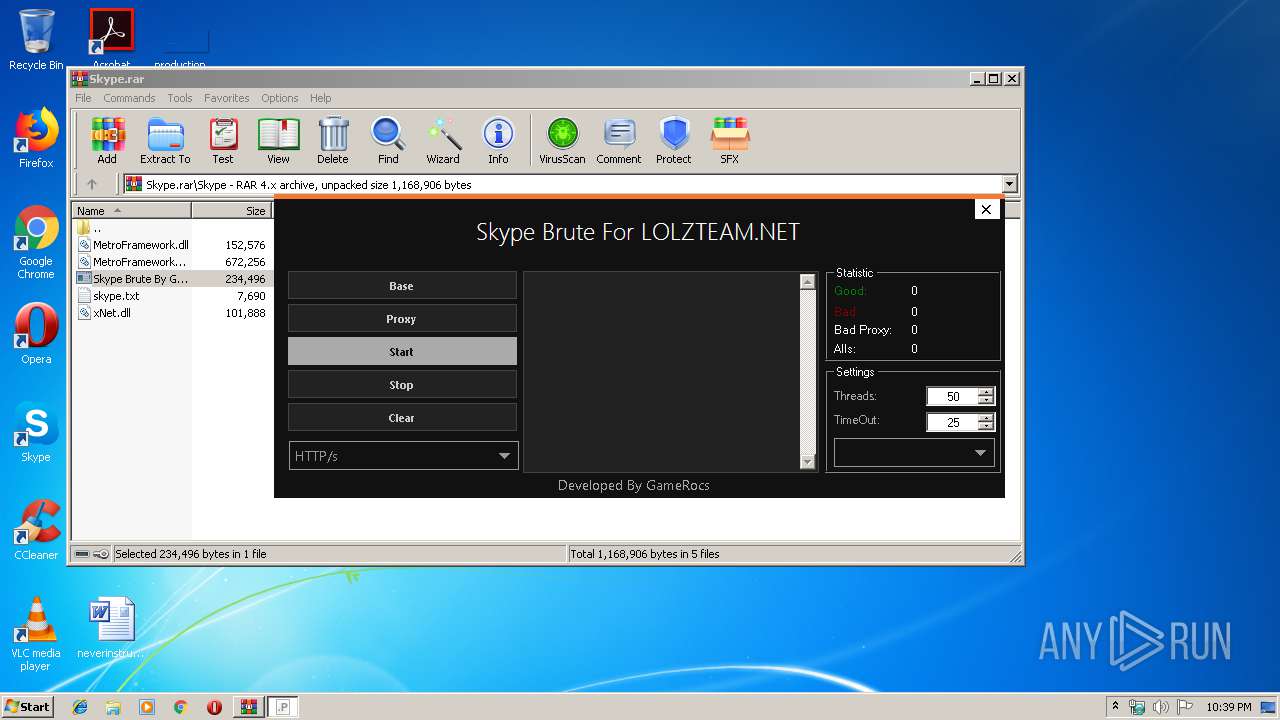Image resolution: width=1280 pixels, height=720 pixels.
Task: Open the Tools menu
Action: (180, 98)
